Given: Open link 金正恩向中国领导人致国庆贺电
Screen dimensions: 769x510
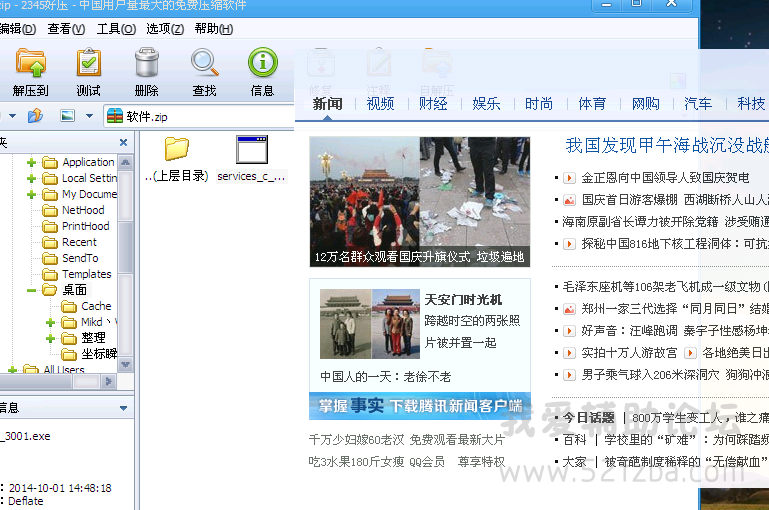Looking at the screenshot, I should 666,178.
